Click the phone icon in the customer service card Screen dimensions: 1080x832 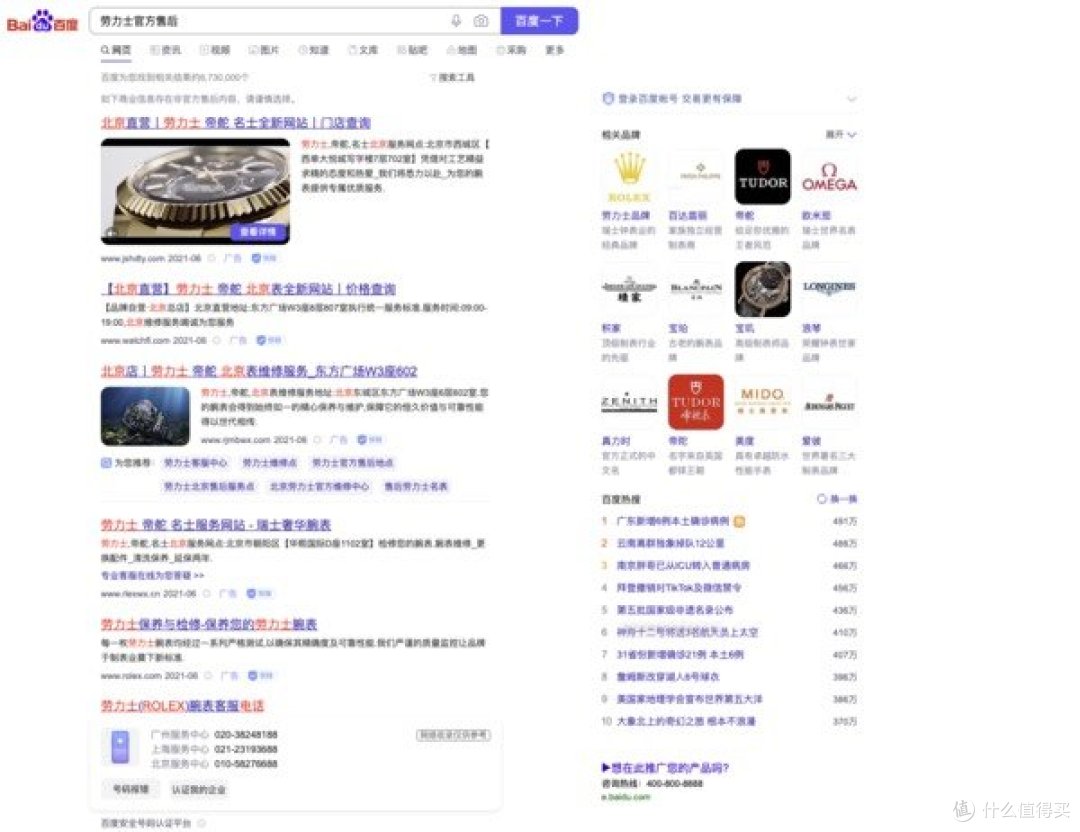(x=121, y=747)
